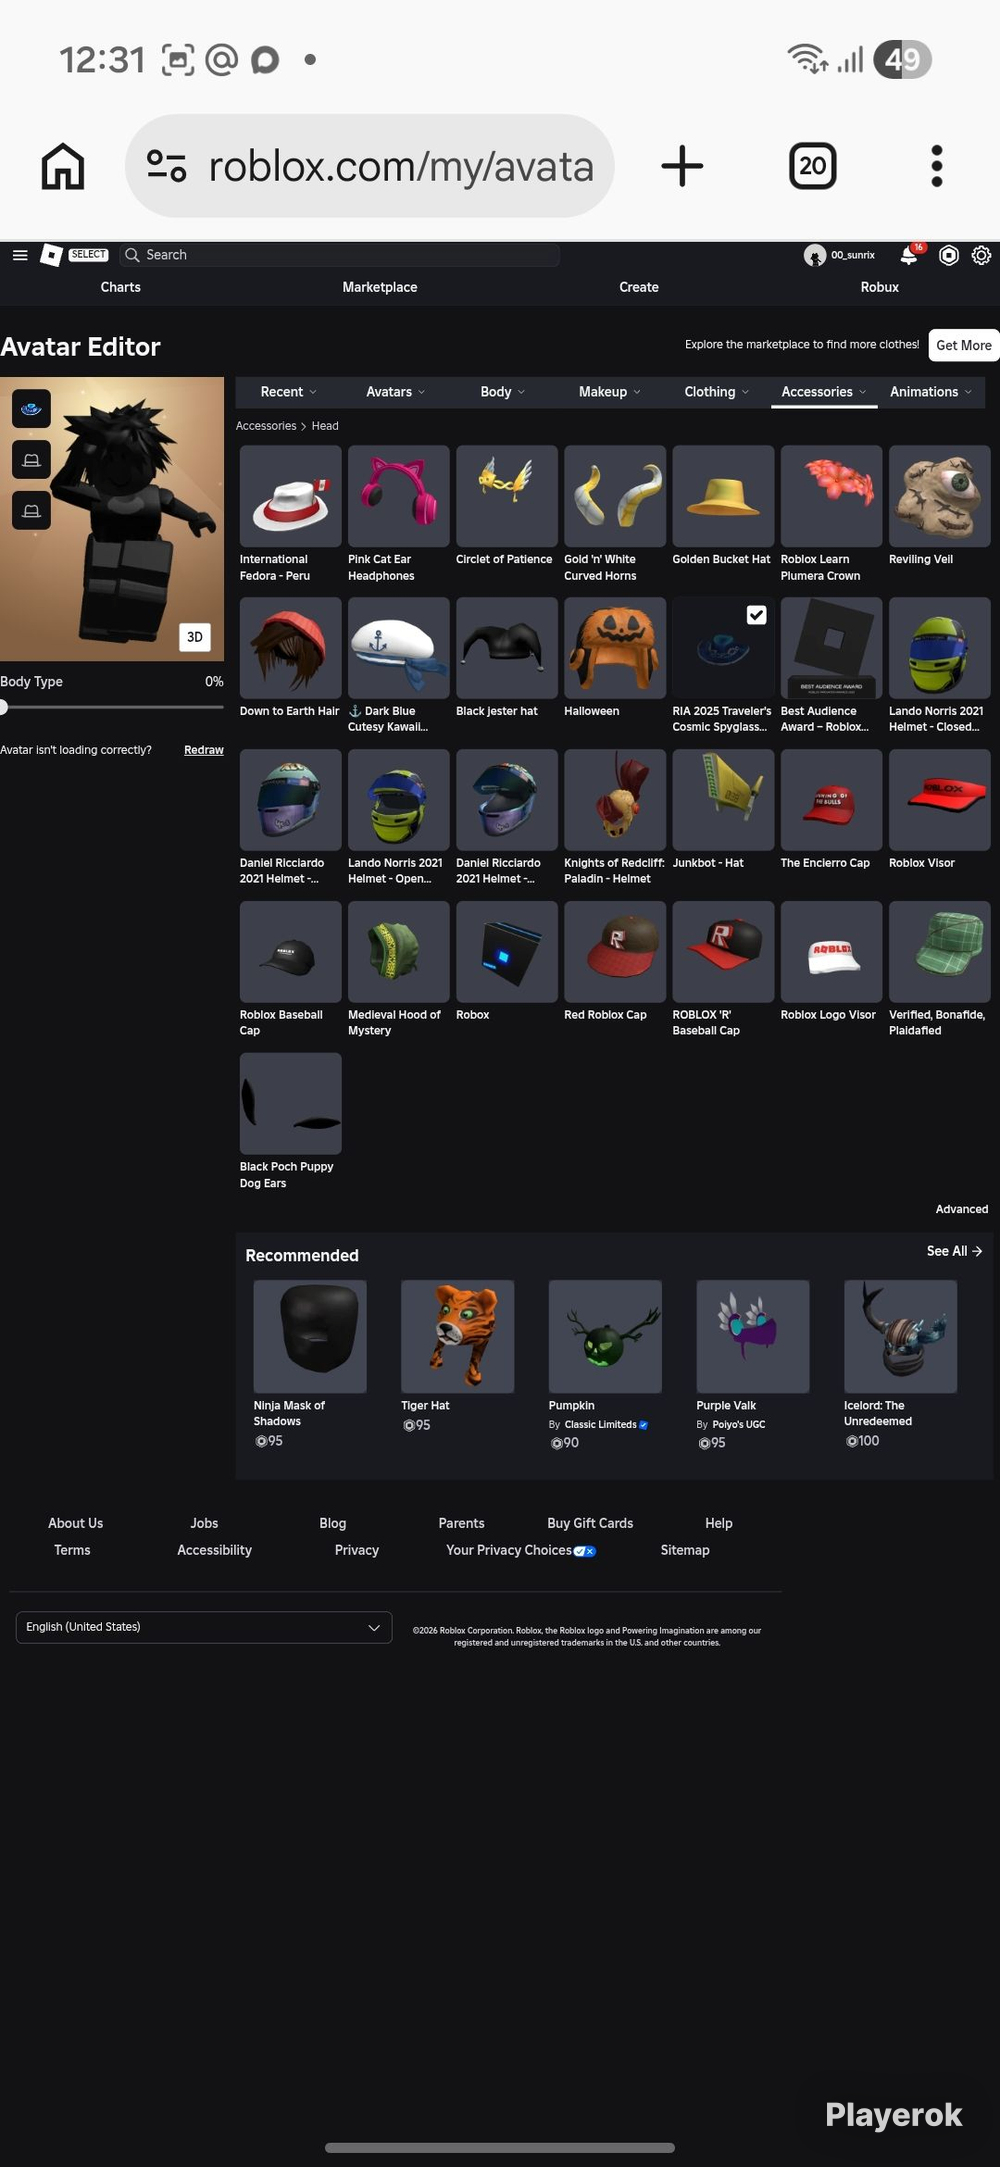The height and width of the screenshot is (2167, 1000).
Task: Click the Accessories breadcrumb link
Action: pyautogui.click(x=266, y=426)
